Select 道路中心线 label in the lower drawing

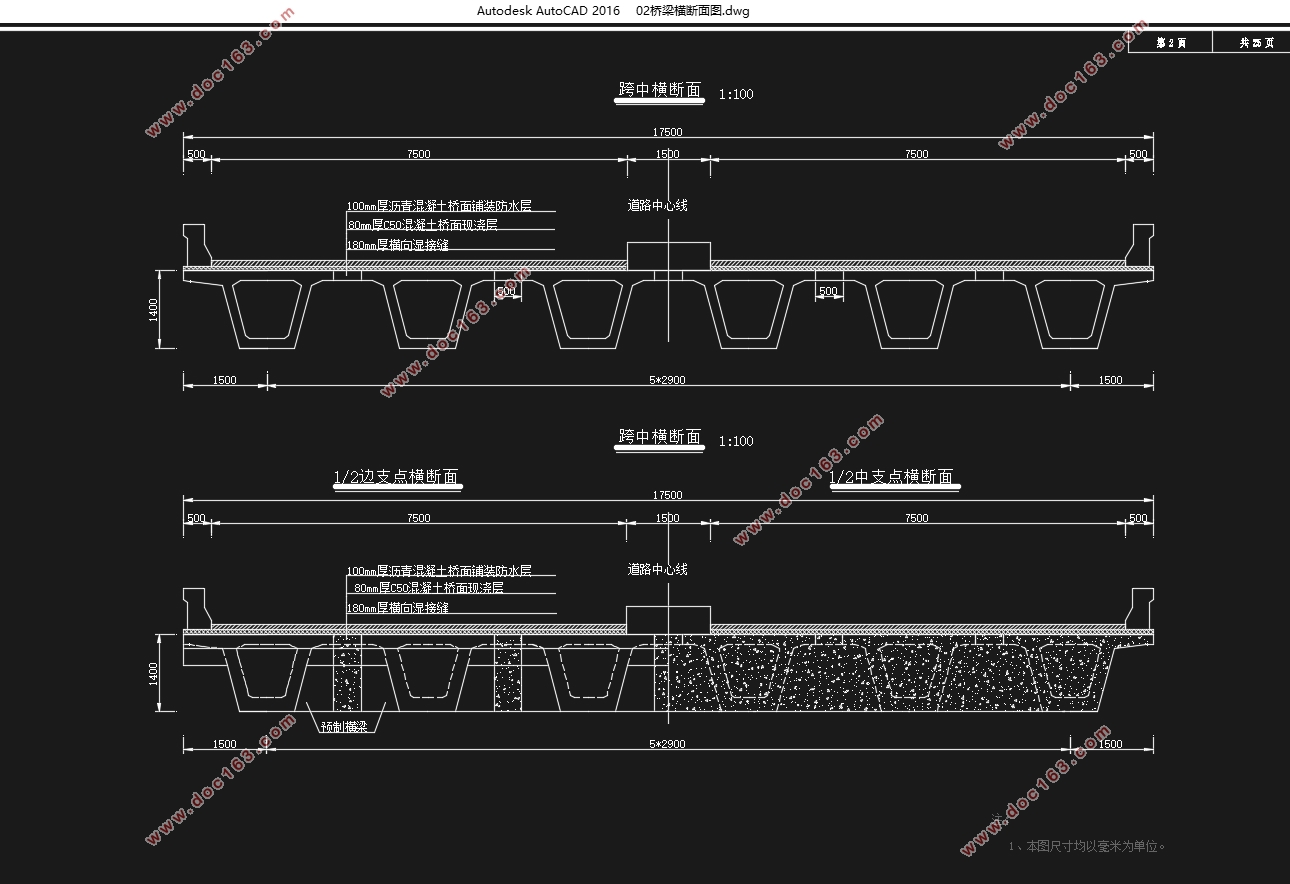(657, 569)
